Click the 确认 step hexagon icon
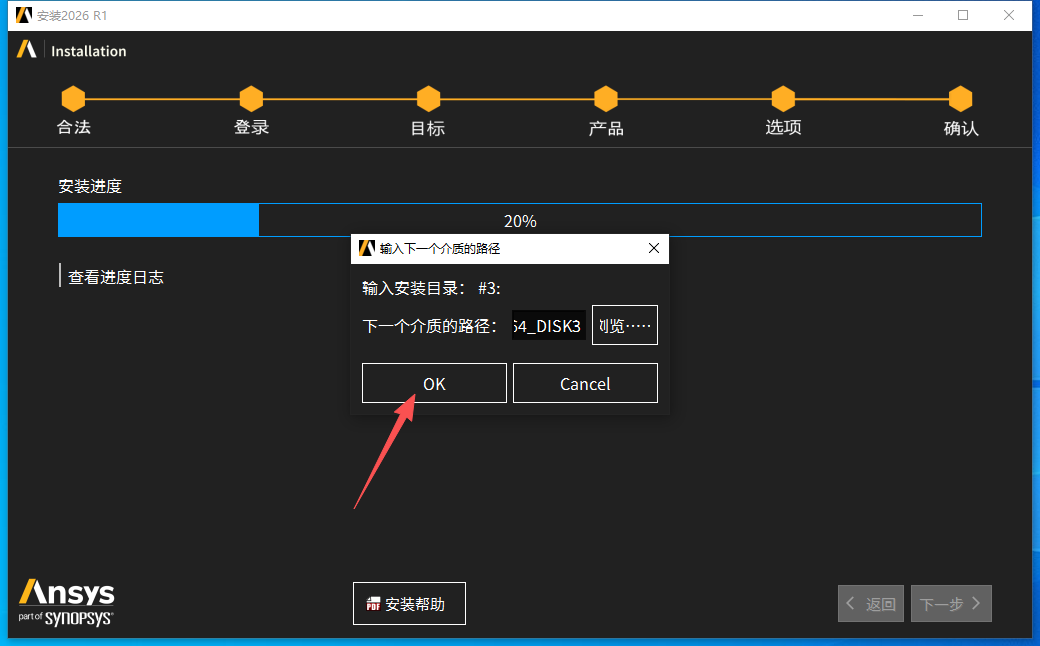Image resolution: width=1040 pixels, height=646 pixels. pos(960,100)
